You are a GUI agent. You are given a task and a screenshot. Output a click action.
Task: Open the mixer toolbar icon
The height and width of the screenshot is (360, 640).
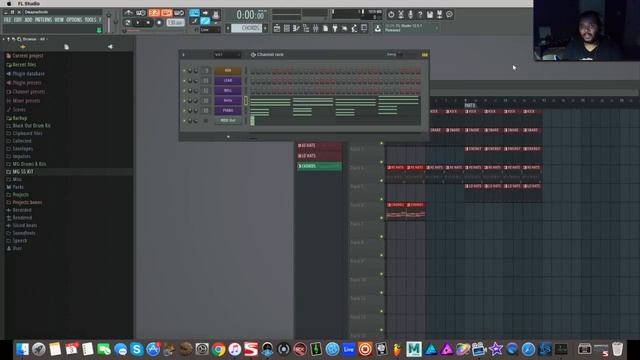(316, 28)
